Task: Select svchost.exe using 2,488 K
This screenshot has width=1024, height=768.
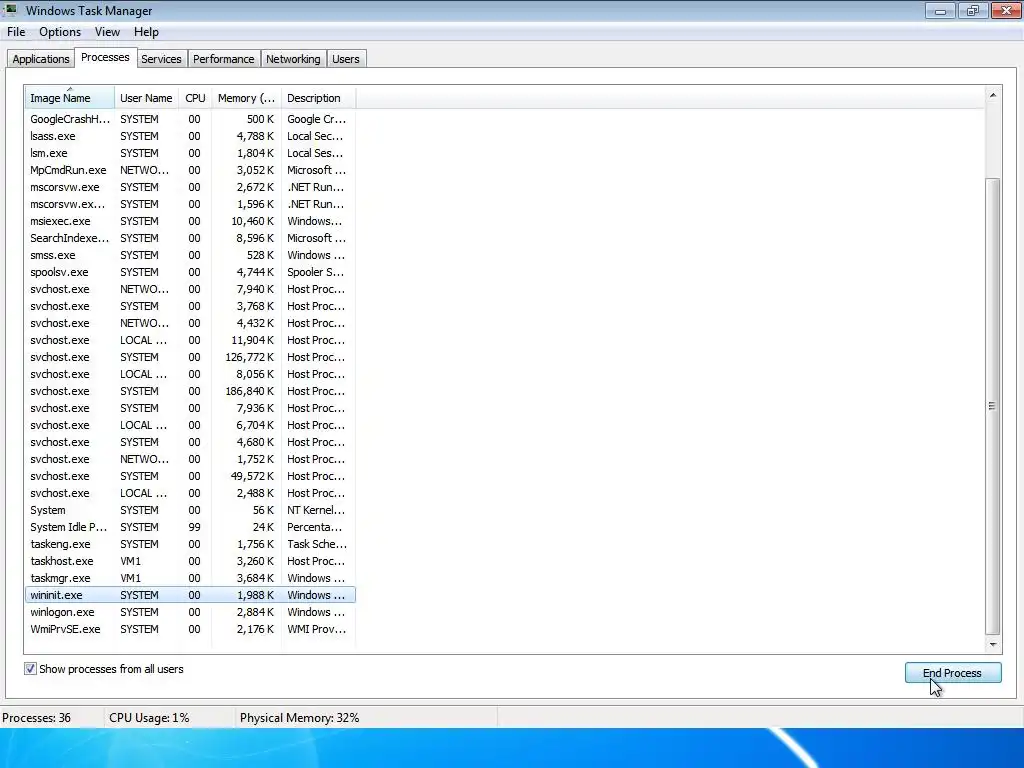Action: (x=190, y=492)
